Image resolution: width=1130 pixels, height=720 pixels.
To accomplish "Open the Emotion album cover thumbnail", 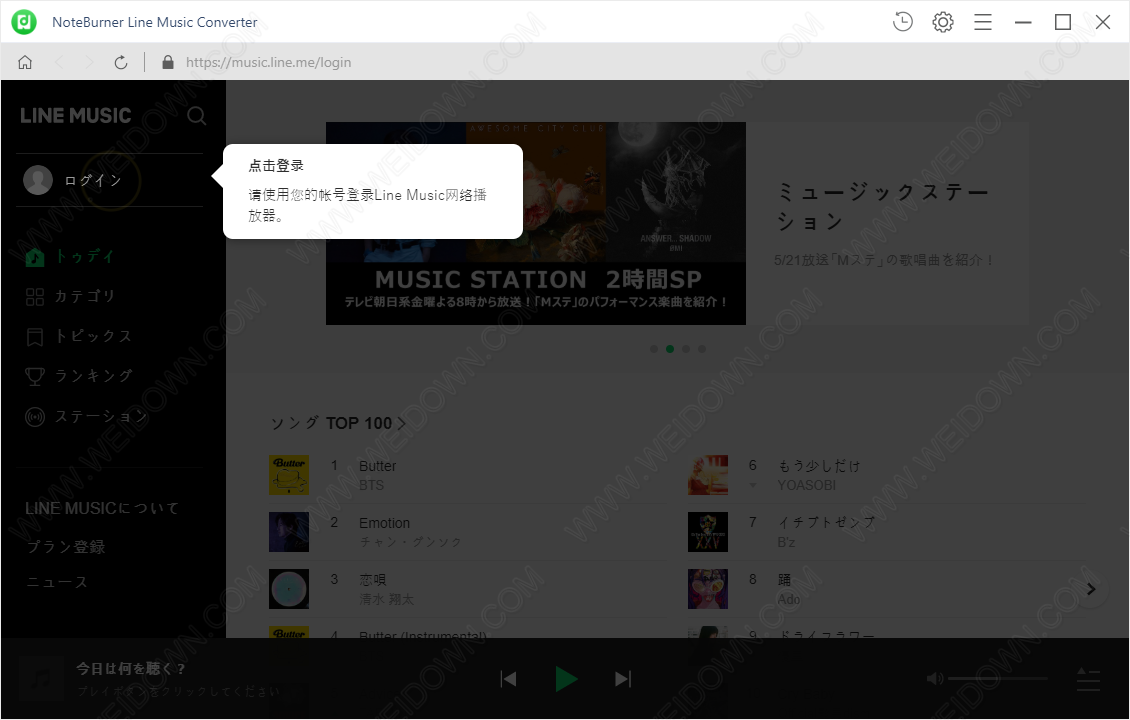I will click(x=289, y=532).
